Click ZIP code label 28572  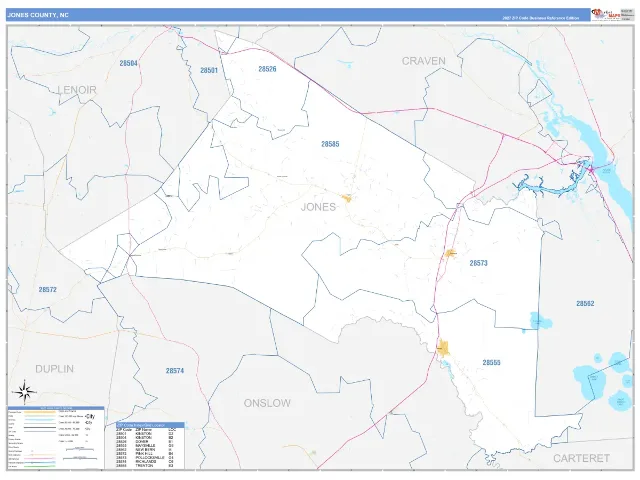[48, 289]
